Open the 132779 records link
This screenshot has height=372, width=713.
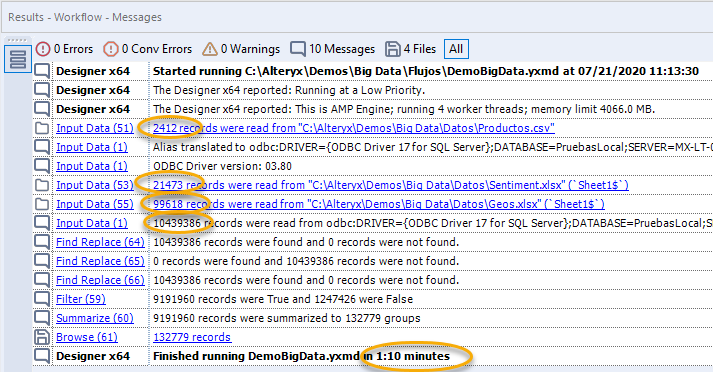tap(192, 337)
